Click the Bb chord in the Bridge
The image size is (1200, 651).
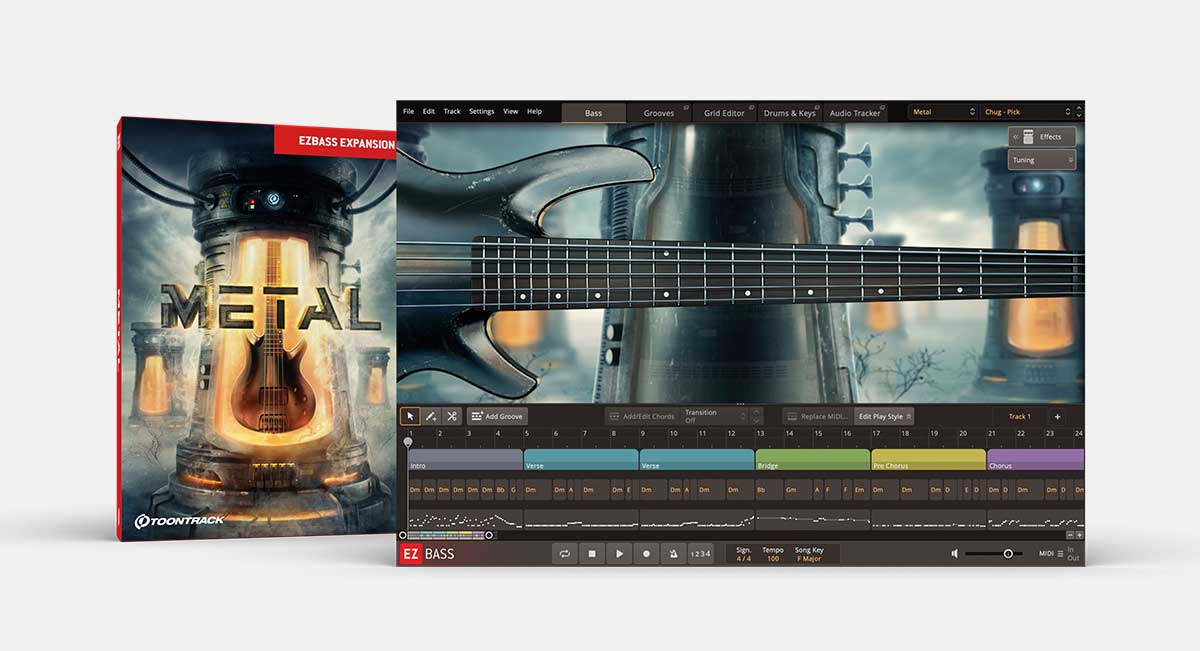[769, 490]
